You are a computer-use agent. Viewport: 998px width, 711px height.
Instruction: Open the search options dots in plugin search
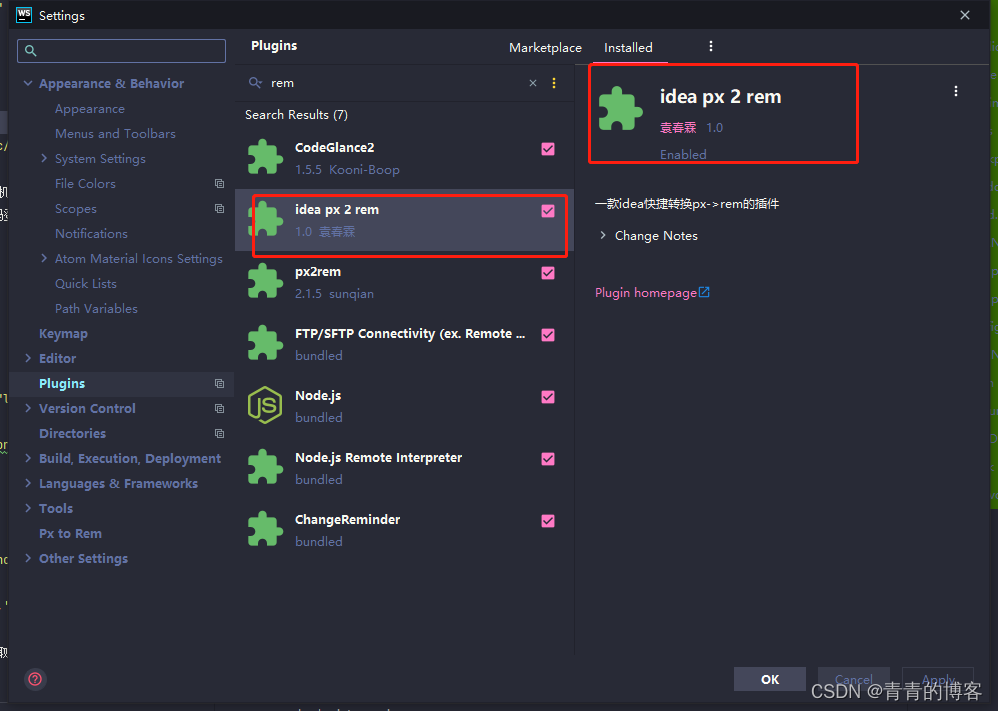(554, 83)
